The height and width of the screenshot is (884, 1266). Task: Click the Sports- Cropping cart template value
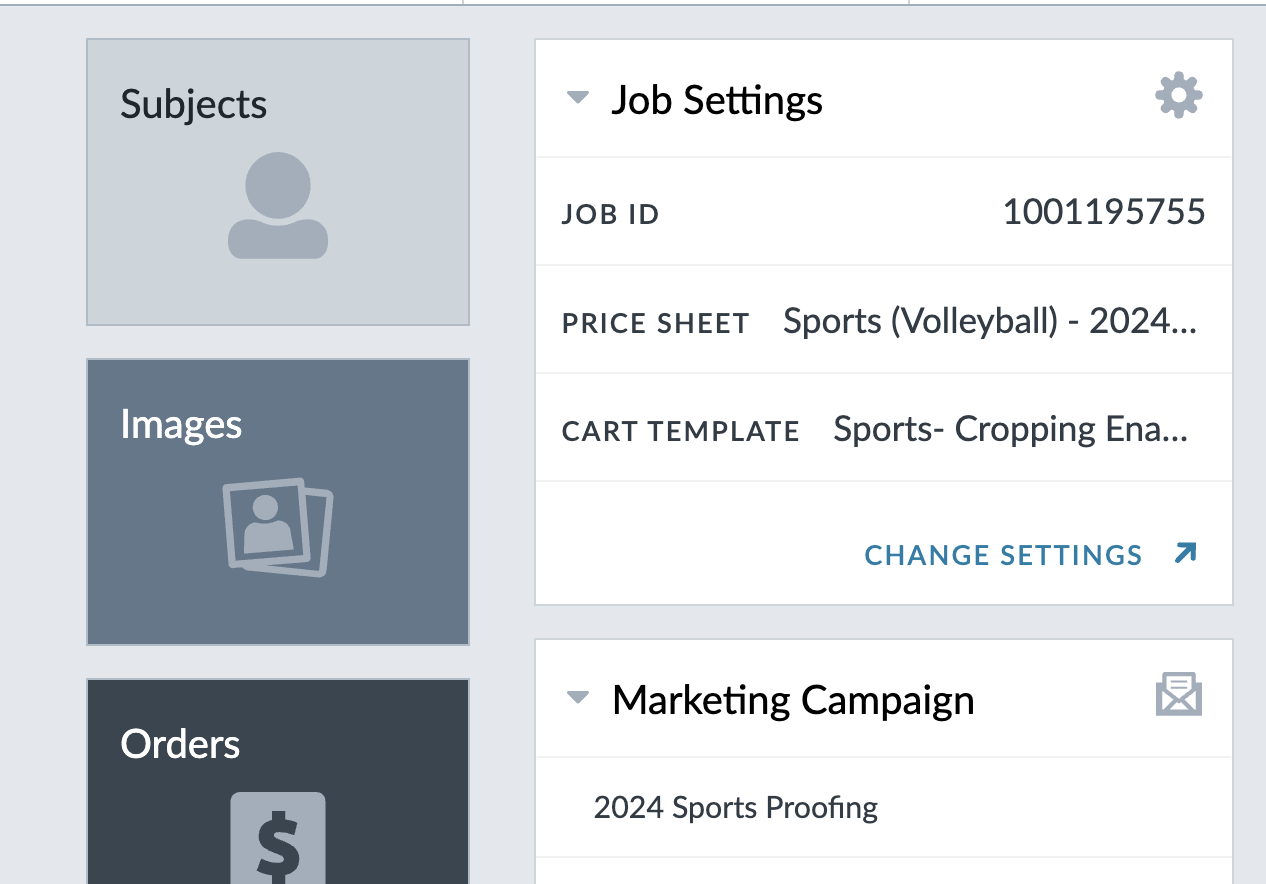click(x=1010, y=429)
